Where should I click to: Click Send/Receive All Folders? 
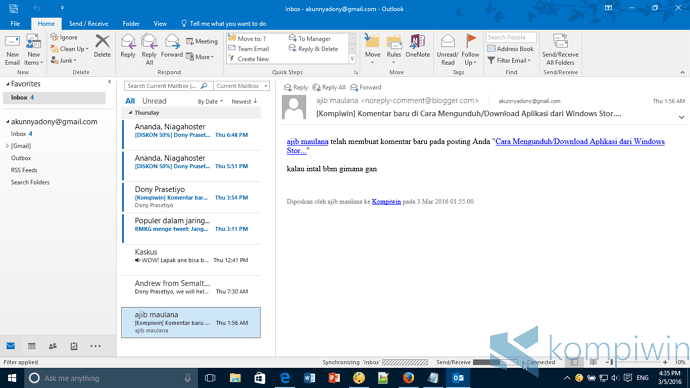(x=560, y=50)
